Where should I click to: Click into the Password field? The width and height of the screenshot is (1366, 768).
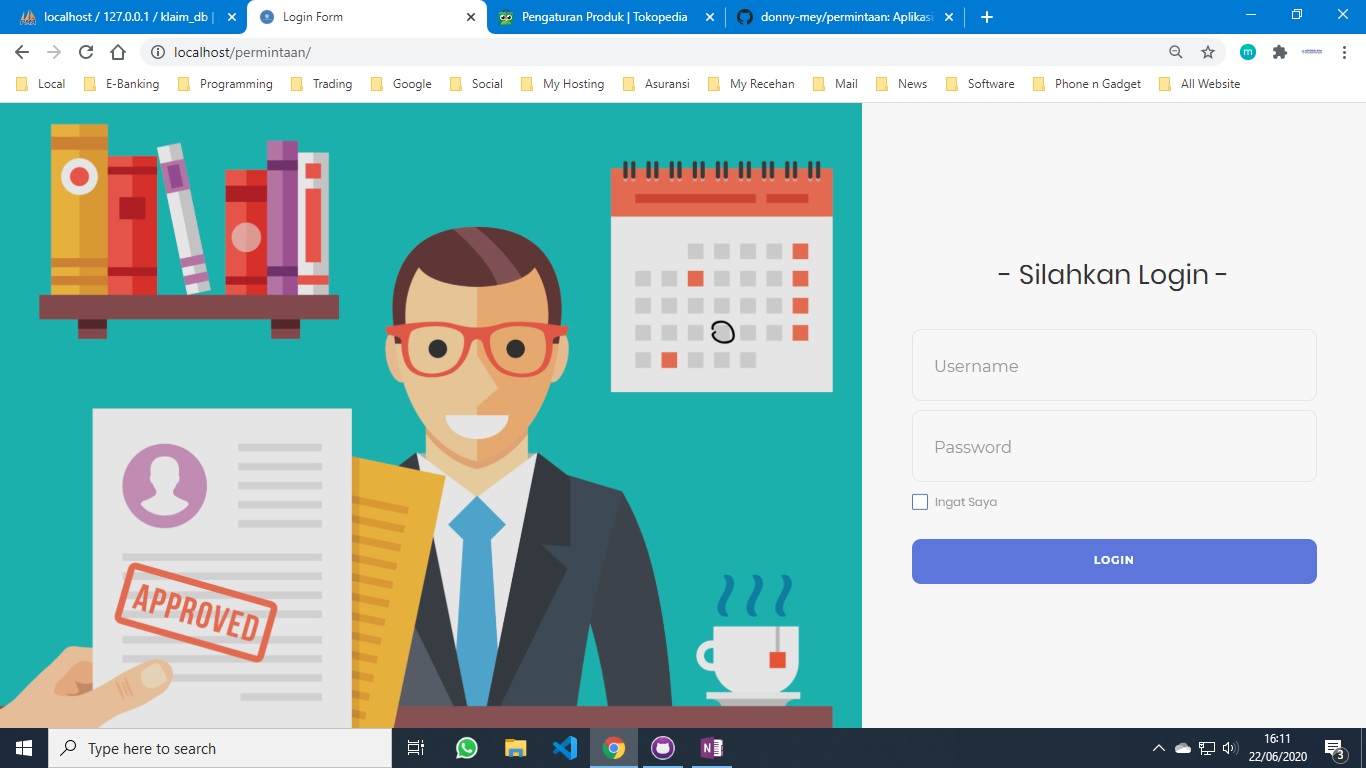[1114, 447]
